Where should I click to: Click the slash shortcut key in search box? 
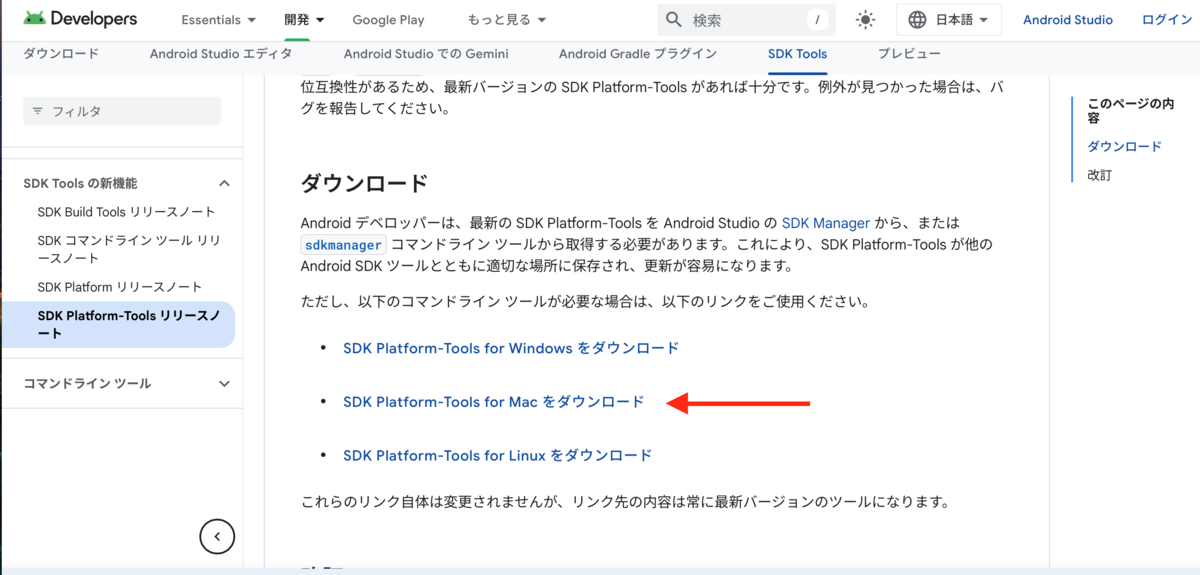(x=818, y=20)
